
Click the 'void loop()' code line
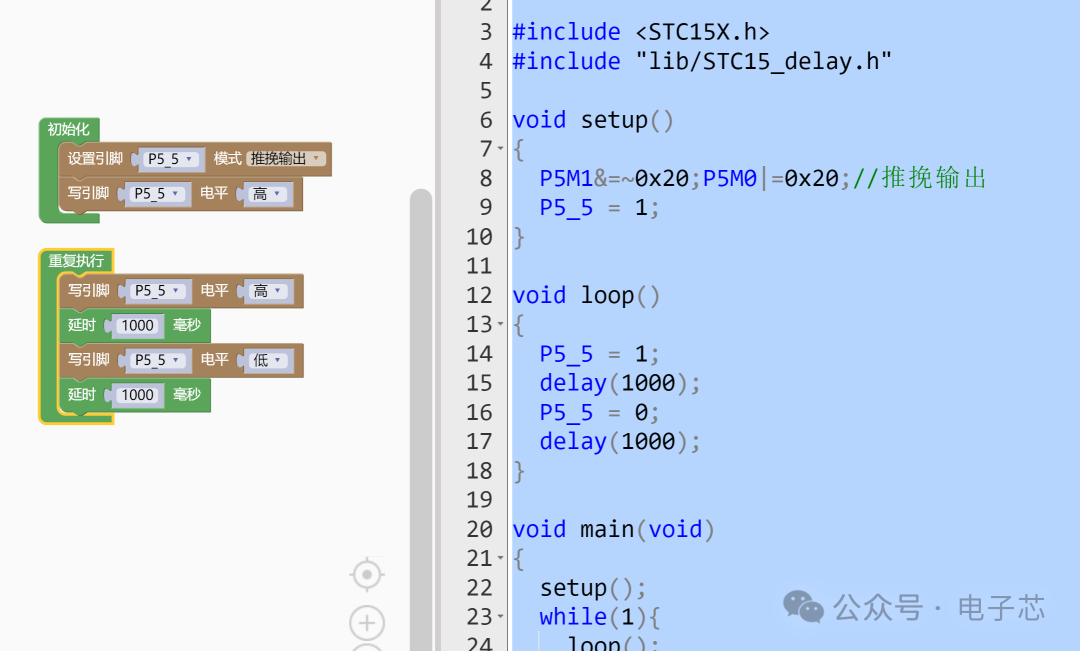coord(586,296)
